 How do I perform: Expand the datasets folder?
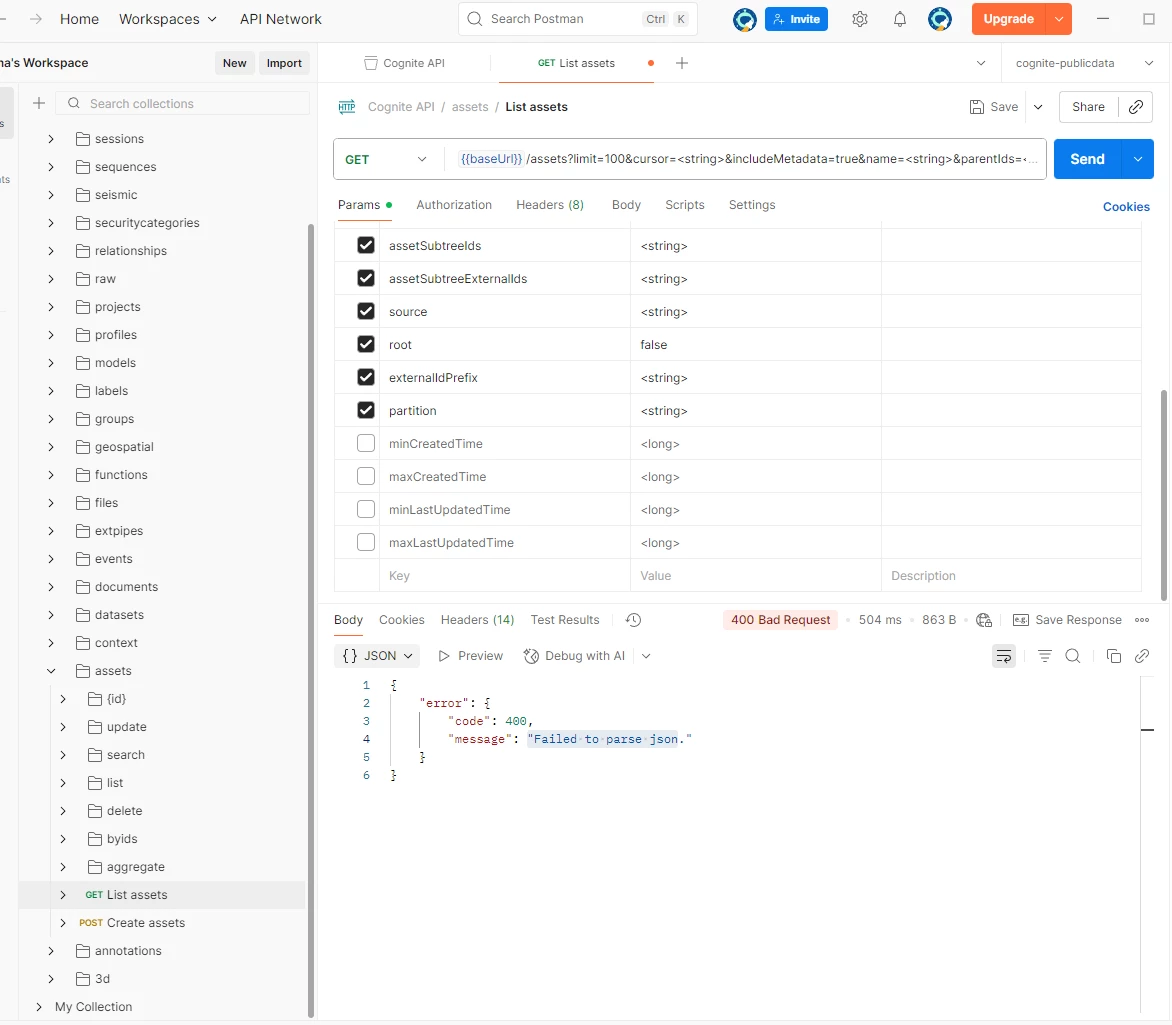pyautogui.click(x=51, y=615)
